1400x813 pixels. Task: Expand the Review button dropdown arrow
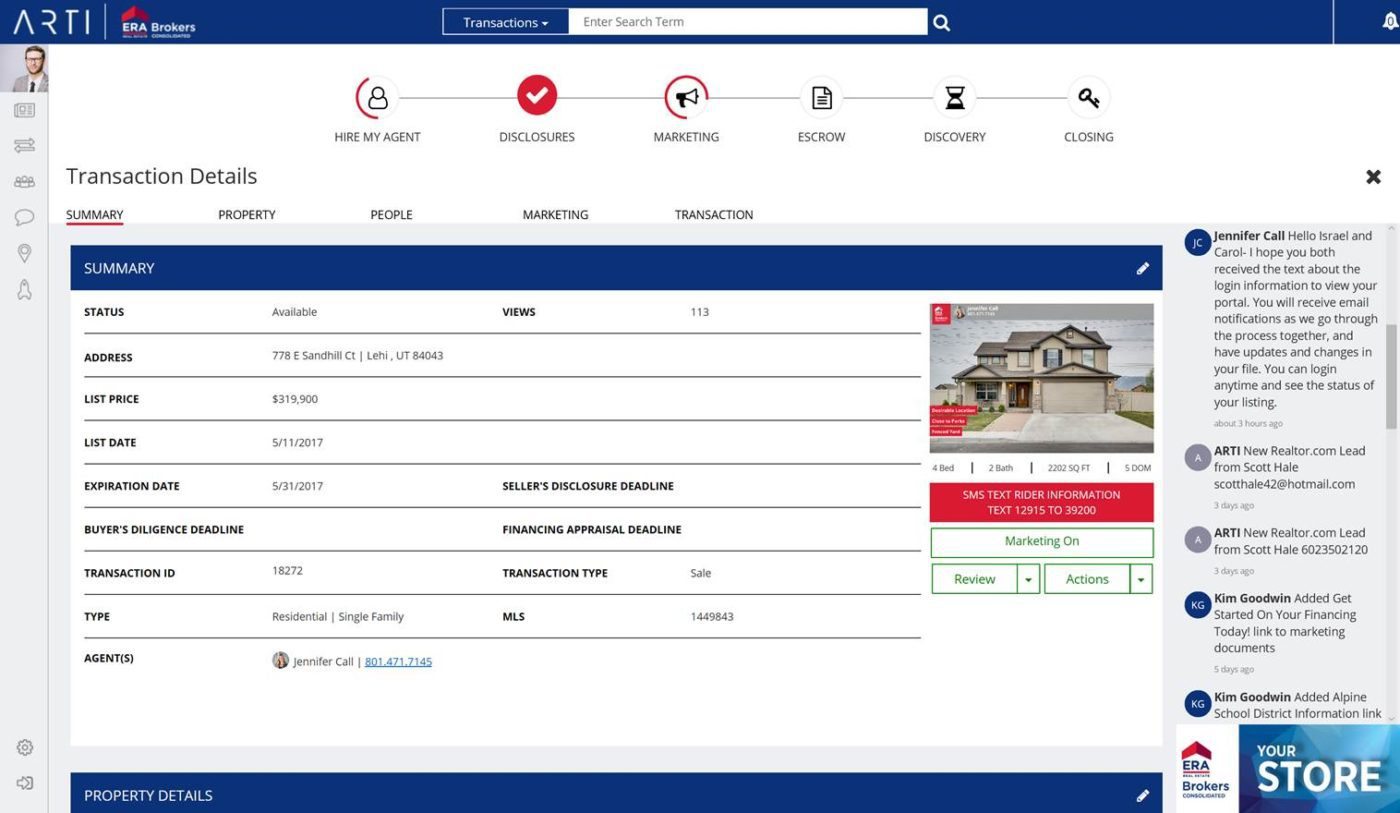[x=1028, y=578]
